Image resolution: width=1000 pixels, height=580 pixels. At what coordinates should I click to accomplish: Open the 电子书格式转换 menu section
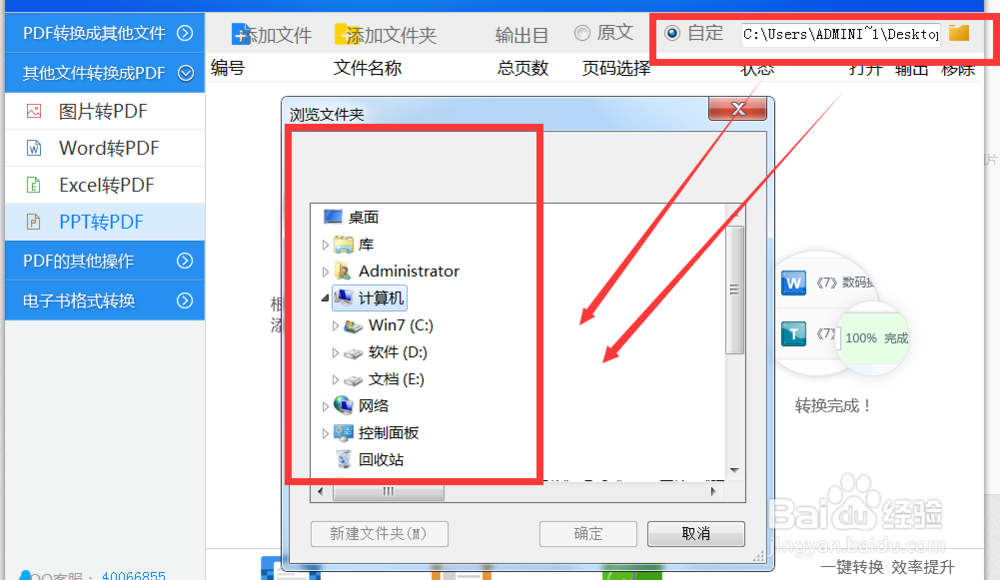click(x=105, y=301)
